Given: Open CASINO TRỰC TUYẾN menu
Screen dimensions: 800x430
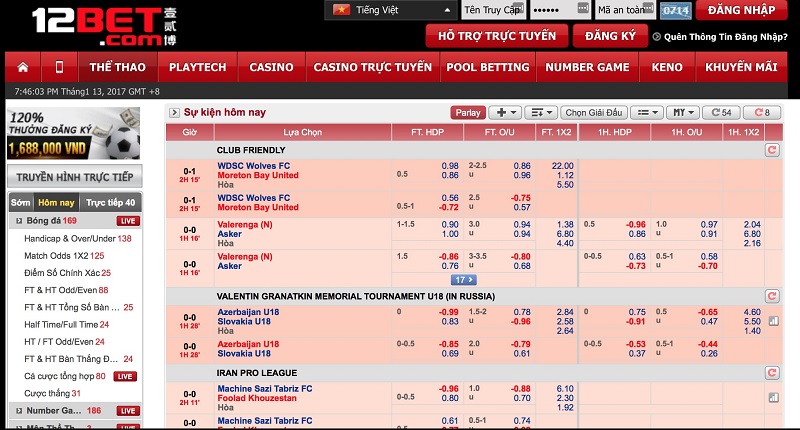Looking at the screenshot, I should (x=372, y=67).
